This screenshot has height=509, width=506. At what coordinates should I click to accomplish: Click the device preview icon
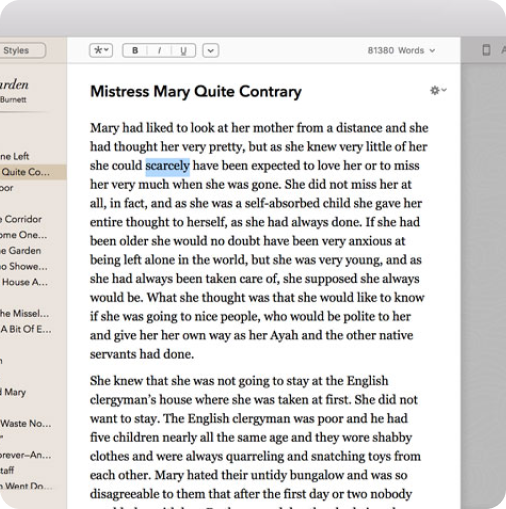pyautogui.click(x=486, y=50)
